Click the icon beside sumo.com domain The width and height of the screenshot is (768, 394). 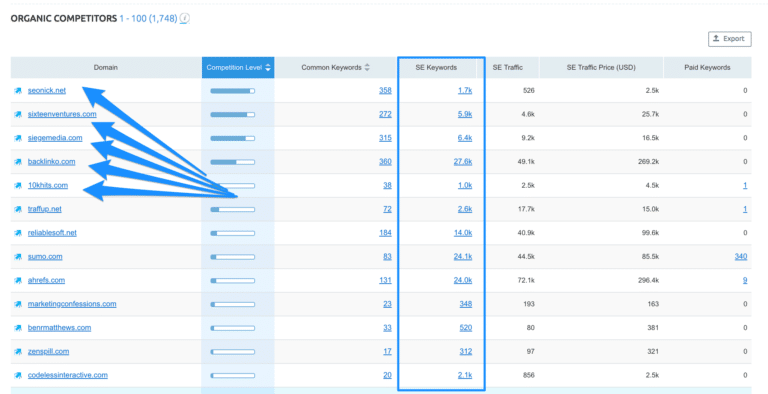(x=18, y=257)
